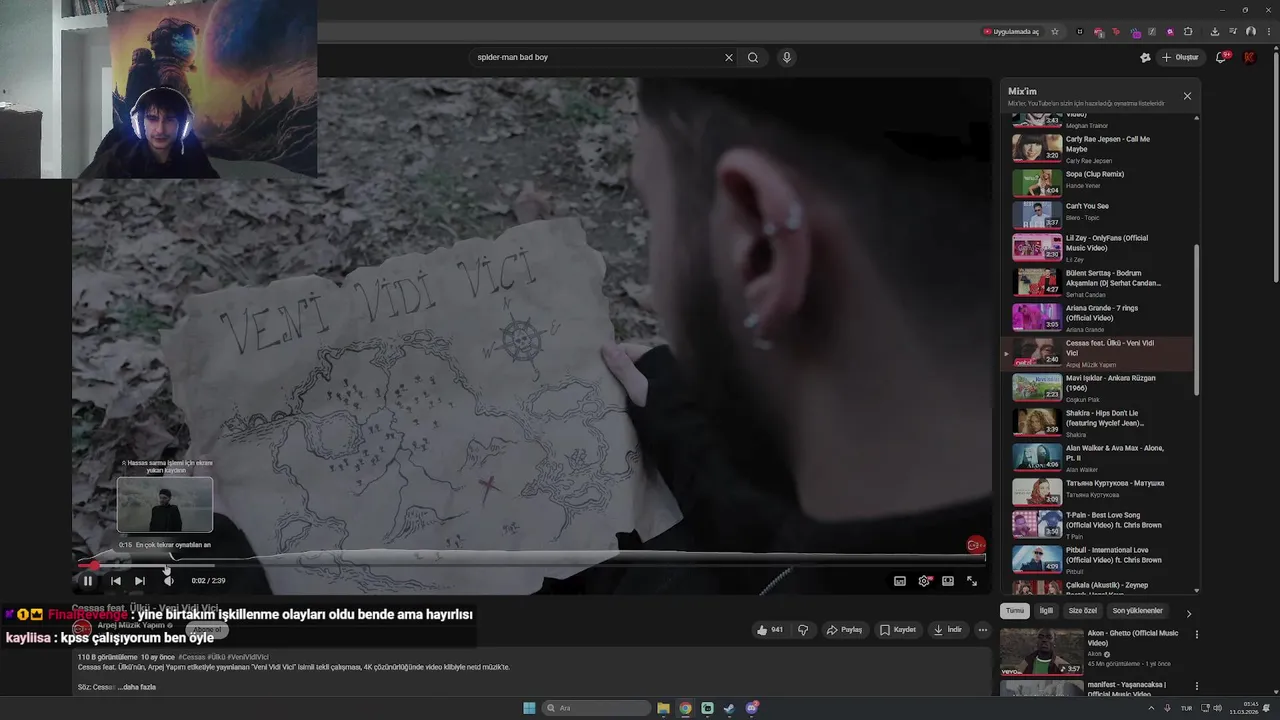The height and width of the screenshot is (720, 1280).
Task: Open the browser extensions puzzle icon
Action: pos(1188,32)
